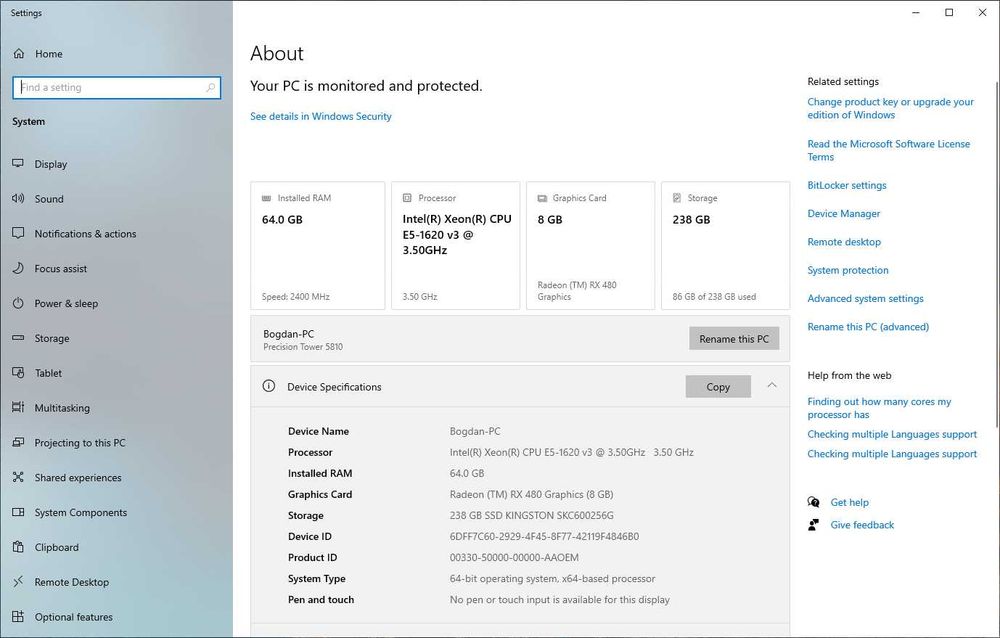Select the Installed RAM 64.0 GB card
Viewport: 1000px width, 638px height.
[x=318, y=246]
